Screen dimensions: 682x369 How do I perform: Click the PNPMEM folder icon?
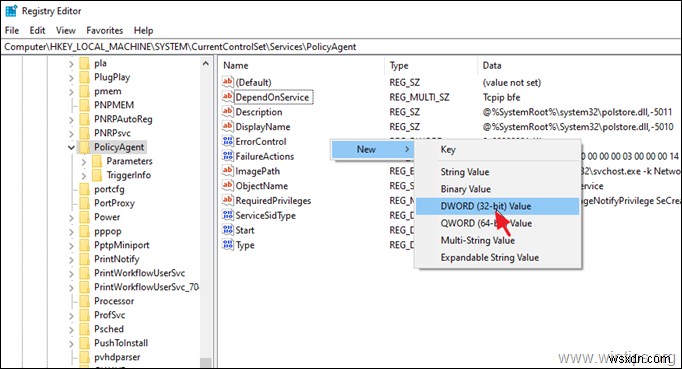[85, 105]
